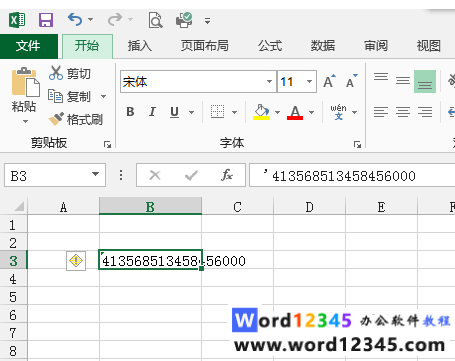Set middle vertical alignment
This screenshot has width=455, height=361.
click(x=403, y=81)
